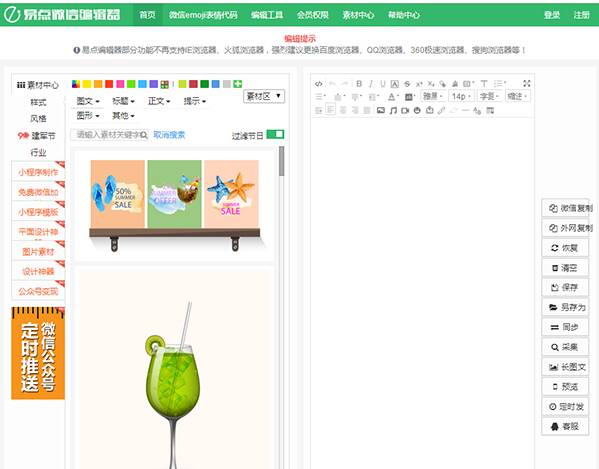Expand the 标题 dropdown
The image size is (599, 469).
coord(123,101)
